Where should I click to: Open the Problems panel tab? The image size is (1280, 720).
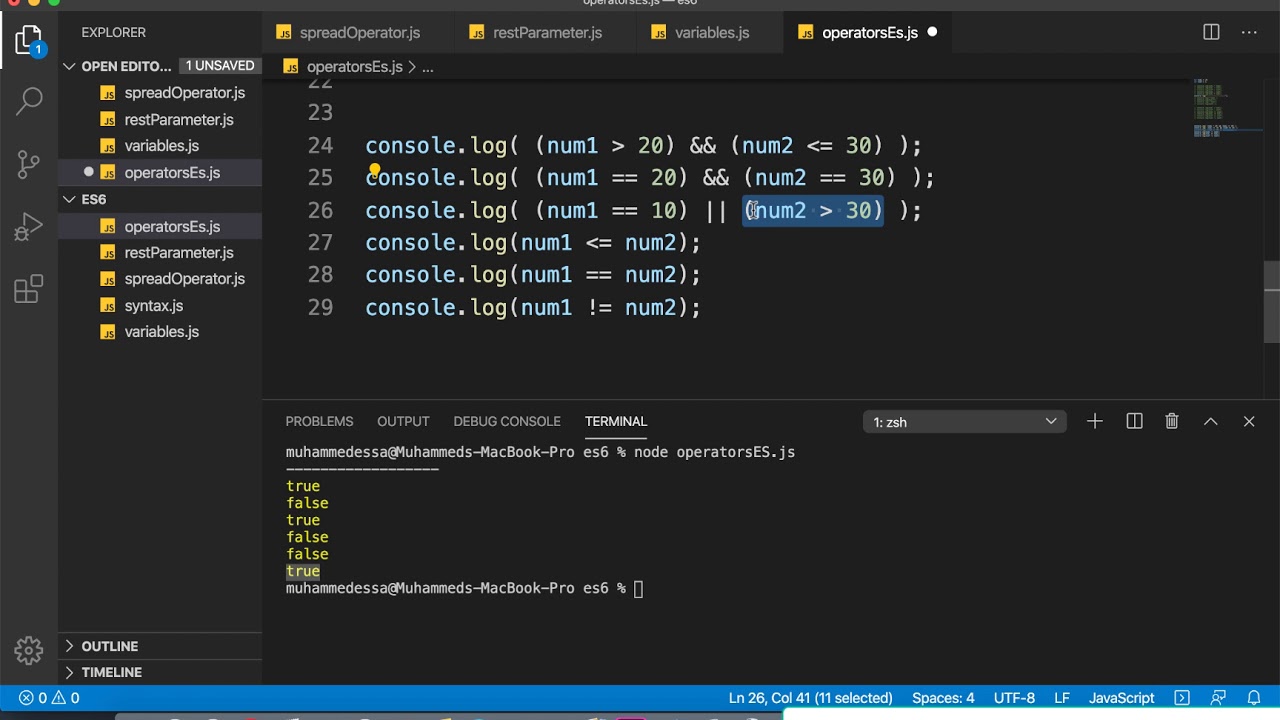(x=319, y=421)
